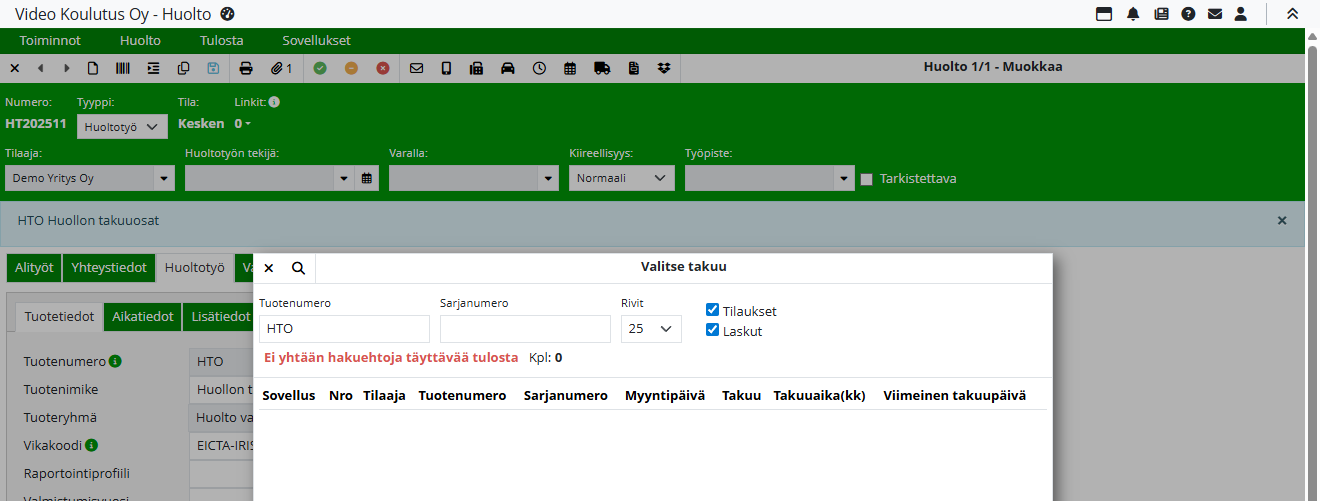
Task: Open the Toiminnot menu
Action: [x=50, y=41]
